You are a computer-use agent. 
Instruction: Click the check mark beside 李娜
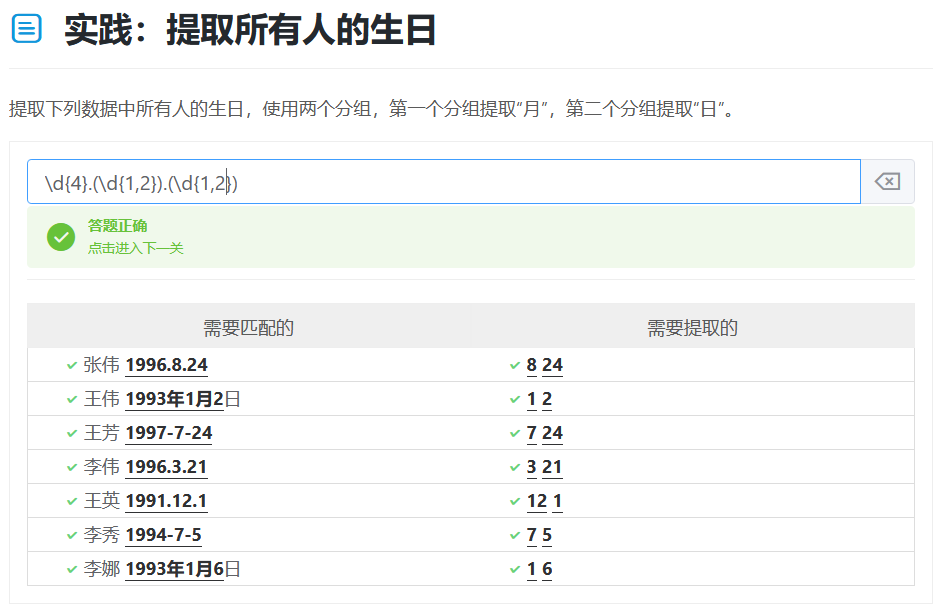pyautogui.click(x=72, y=570)
